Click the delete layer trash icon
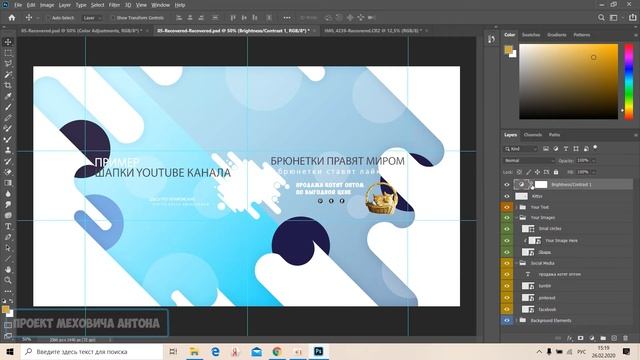 (625, 338)
